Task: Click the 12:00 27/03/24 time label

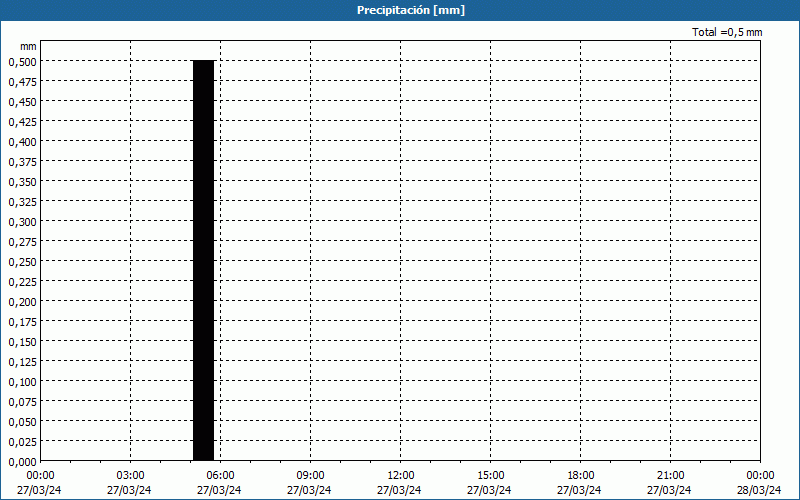Action: coord(399,483)
